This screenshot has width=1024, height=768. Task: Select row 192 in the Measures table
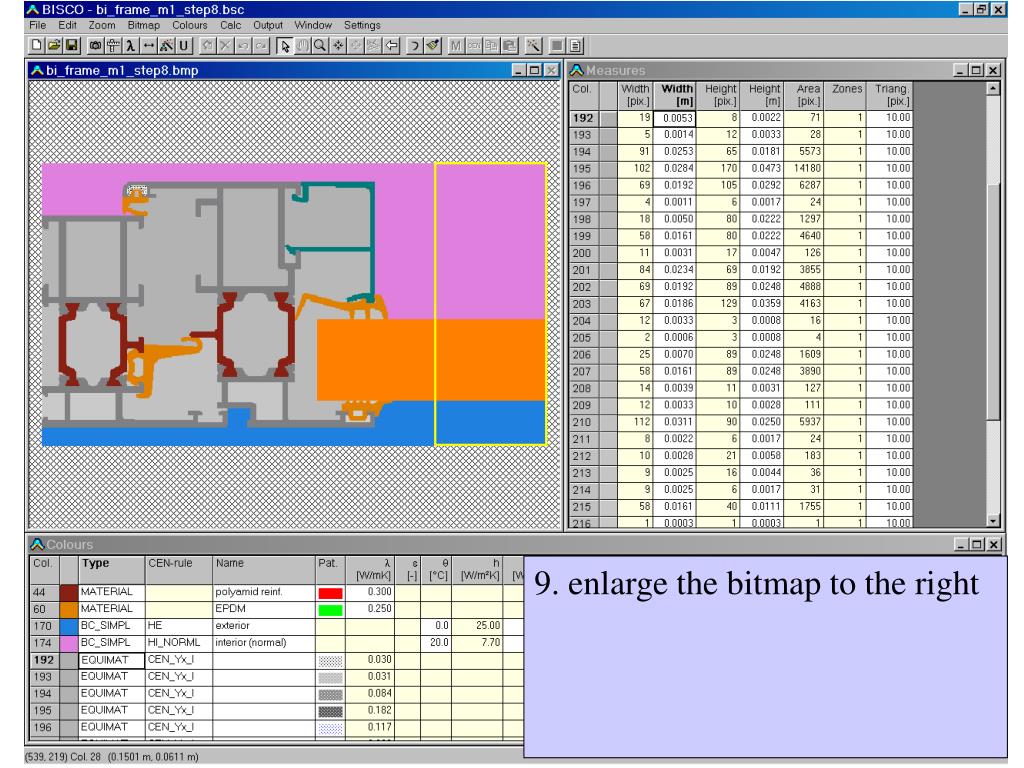pos(583,118)
